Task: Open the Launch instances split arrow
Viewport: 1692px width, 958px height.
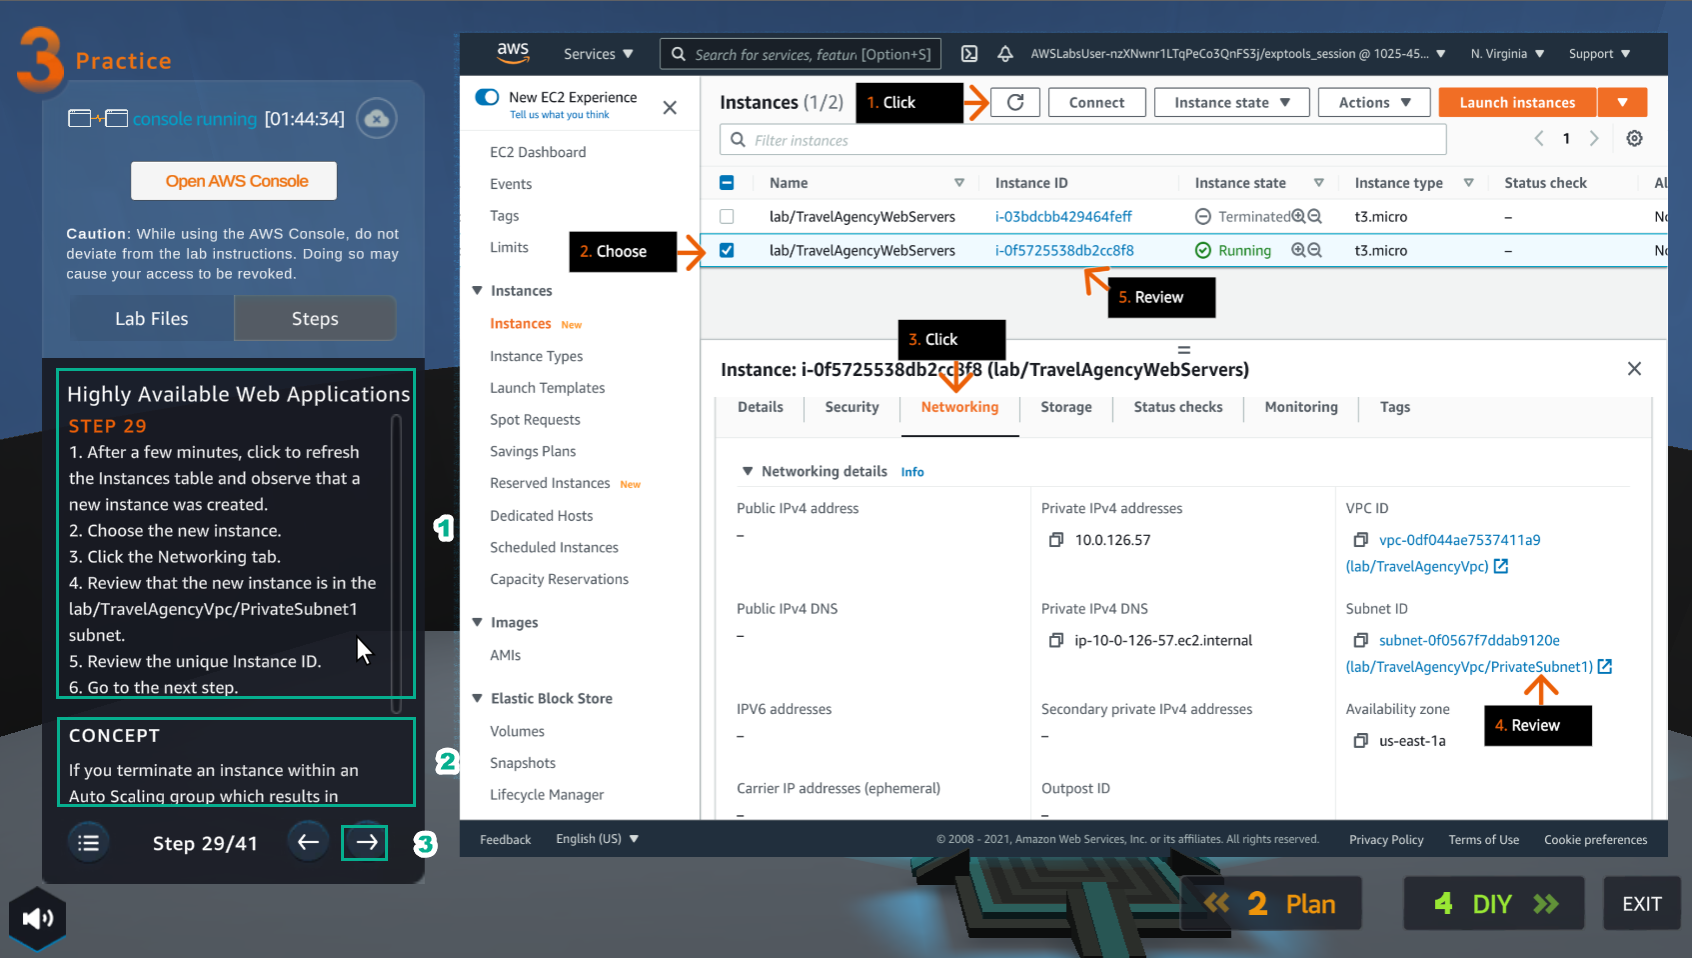Action: pos(1622,102)
